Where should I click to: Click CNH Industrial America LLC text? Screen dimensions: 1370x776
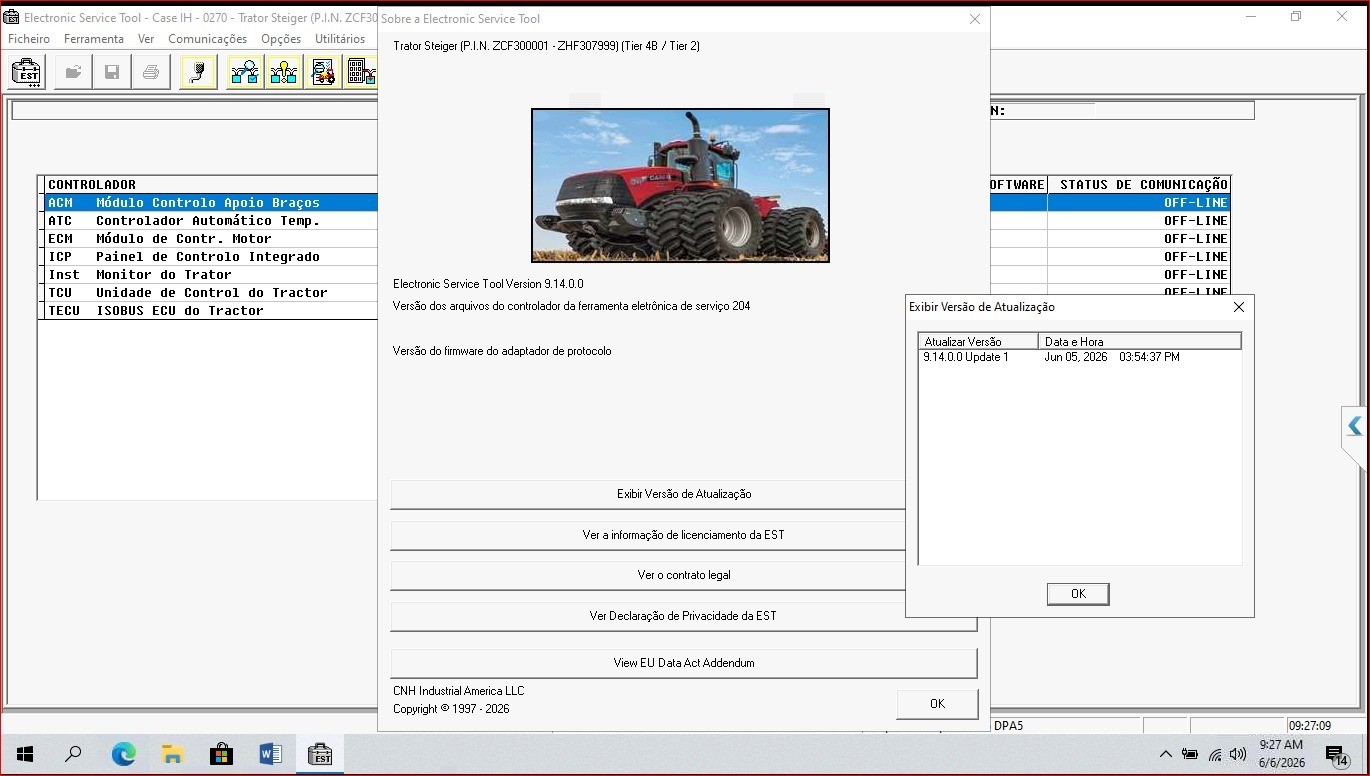458,691
